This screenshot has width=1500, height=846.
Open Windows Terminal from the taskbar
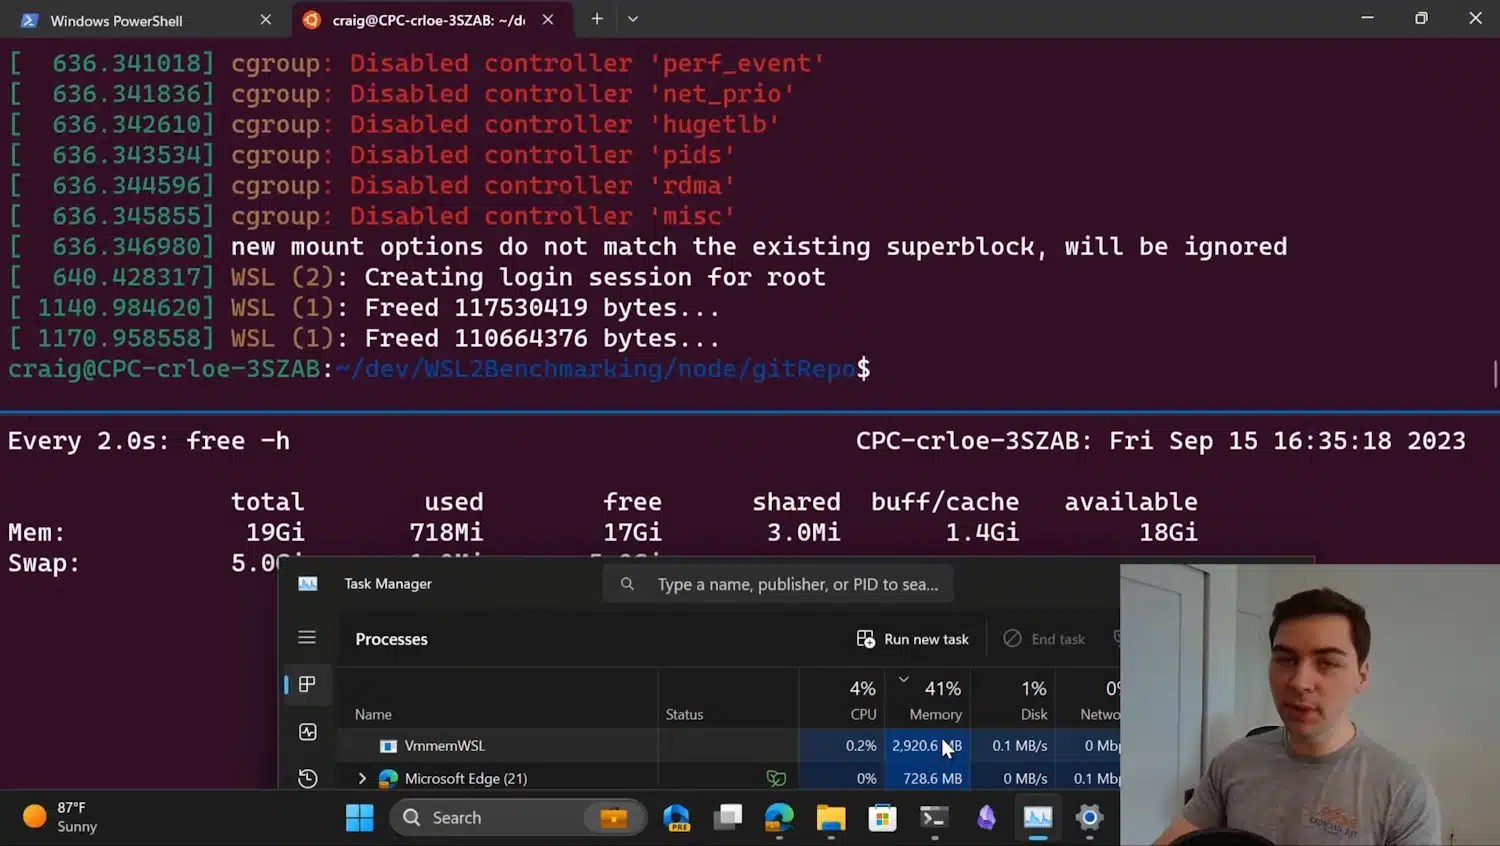click(x=934, y=817)
